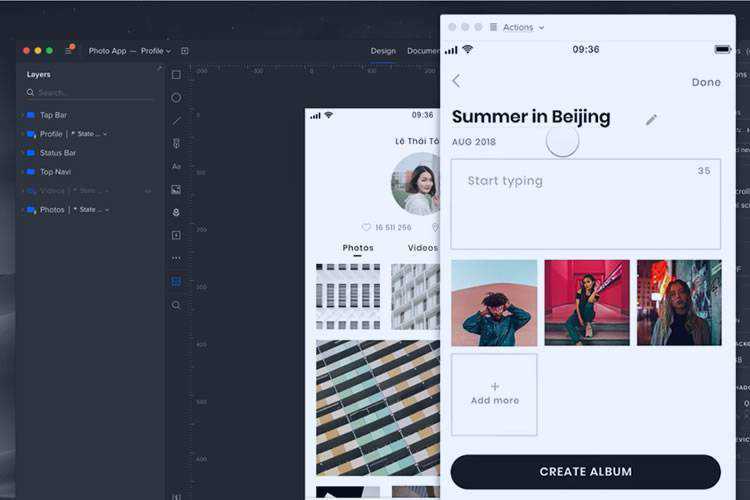Click the pencil edit icon beside album title
Viewport: 750px width, 500px height.
(x=651, y=120)
